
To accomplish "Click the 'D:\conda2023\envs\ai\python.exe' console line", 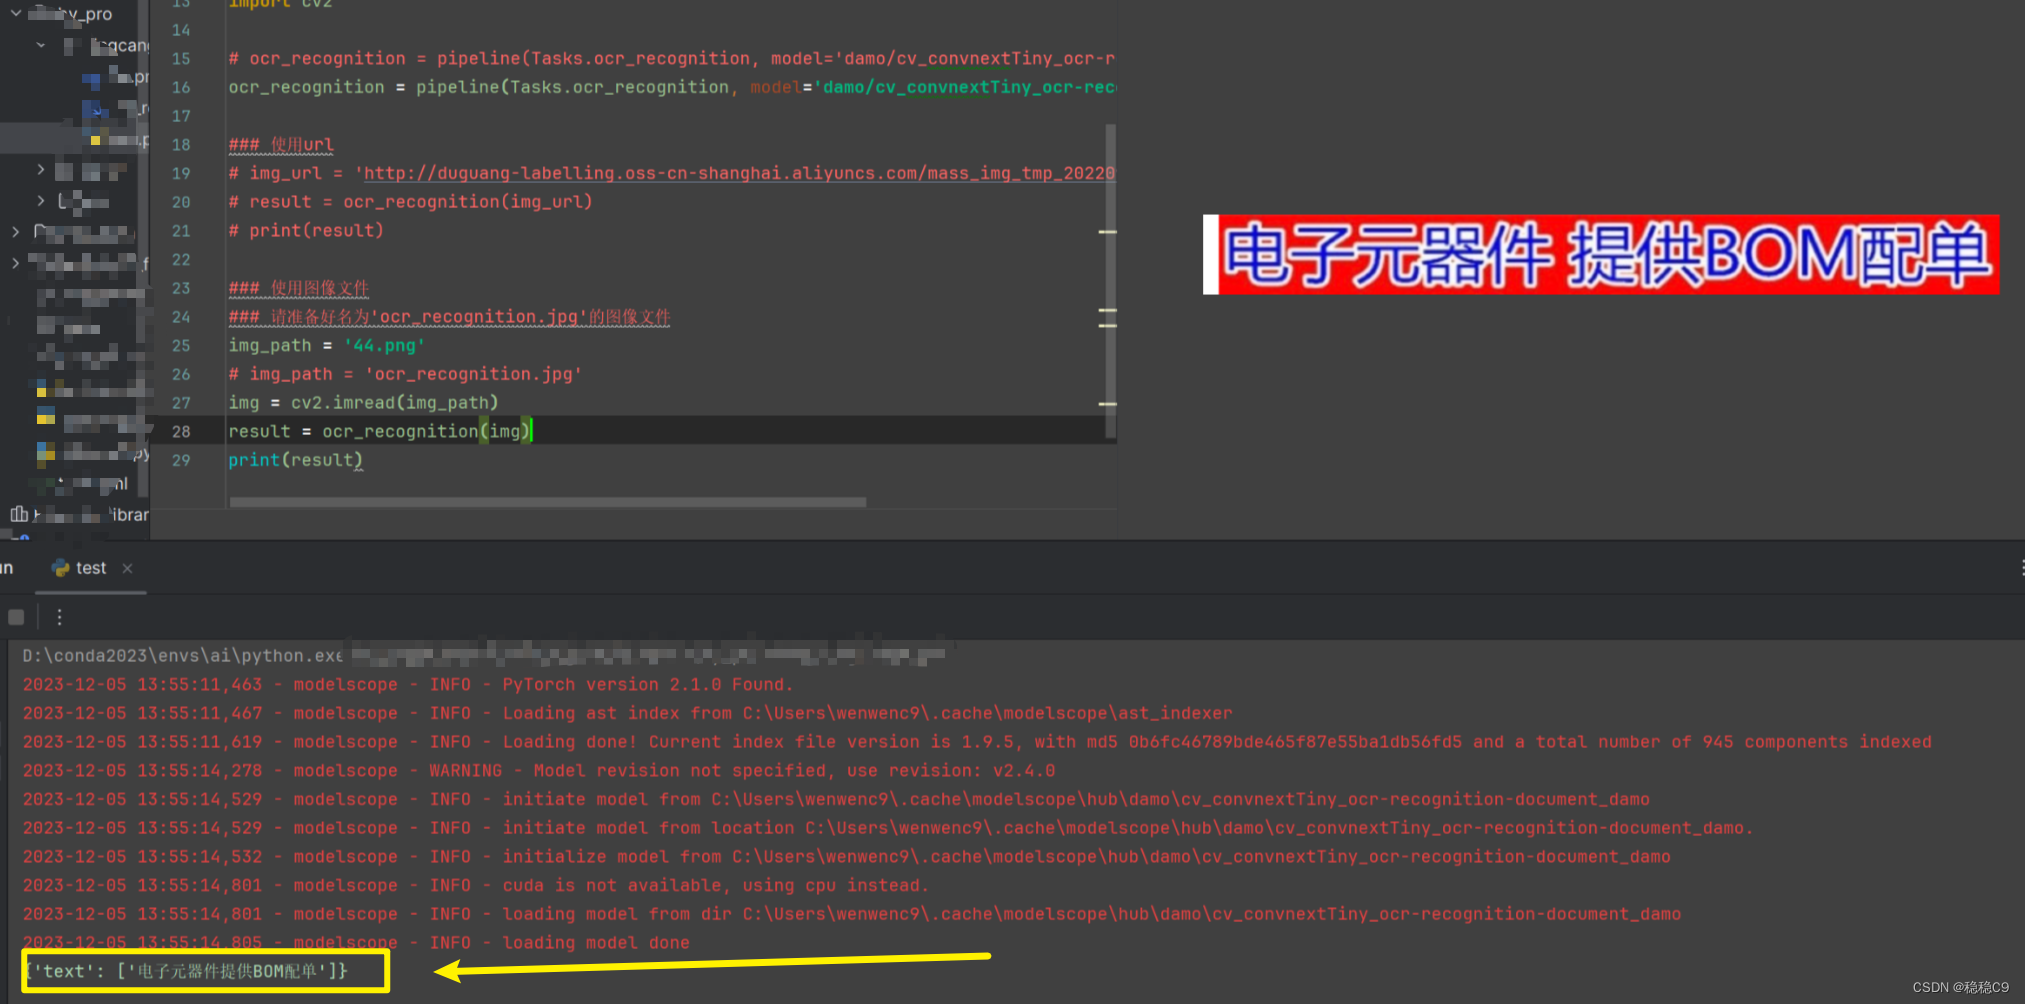I will pos(183,656).
